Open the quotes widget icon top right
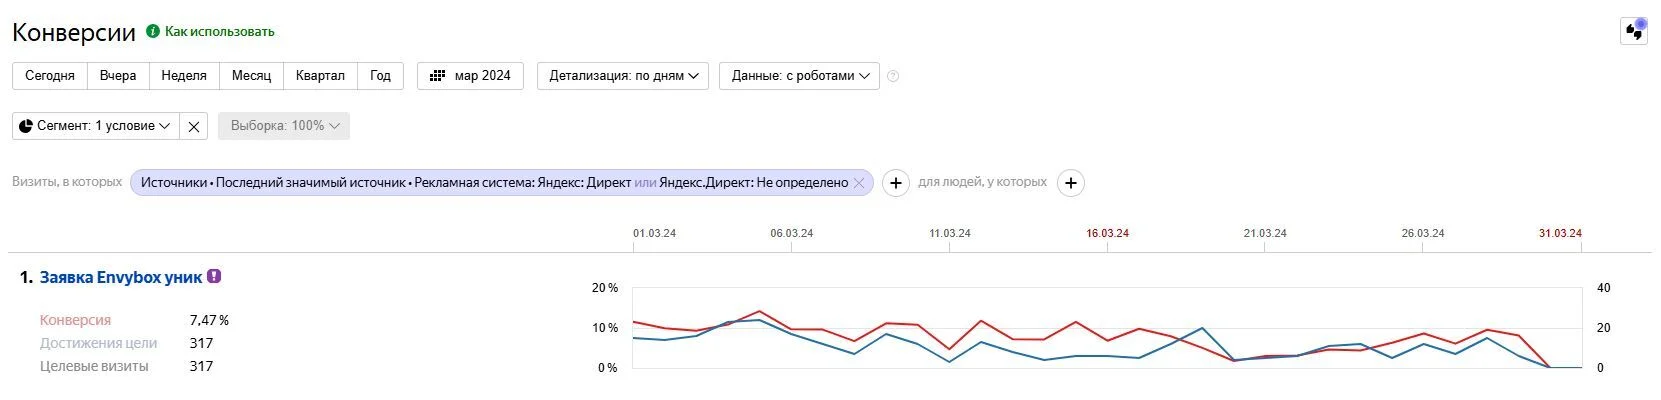This screenshot has width=1661, height=400. coord(1634,31)
